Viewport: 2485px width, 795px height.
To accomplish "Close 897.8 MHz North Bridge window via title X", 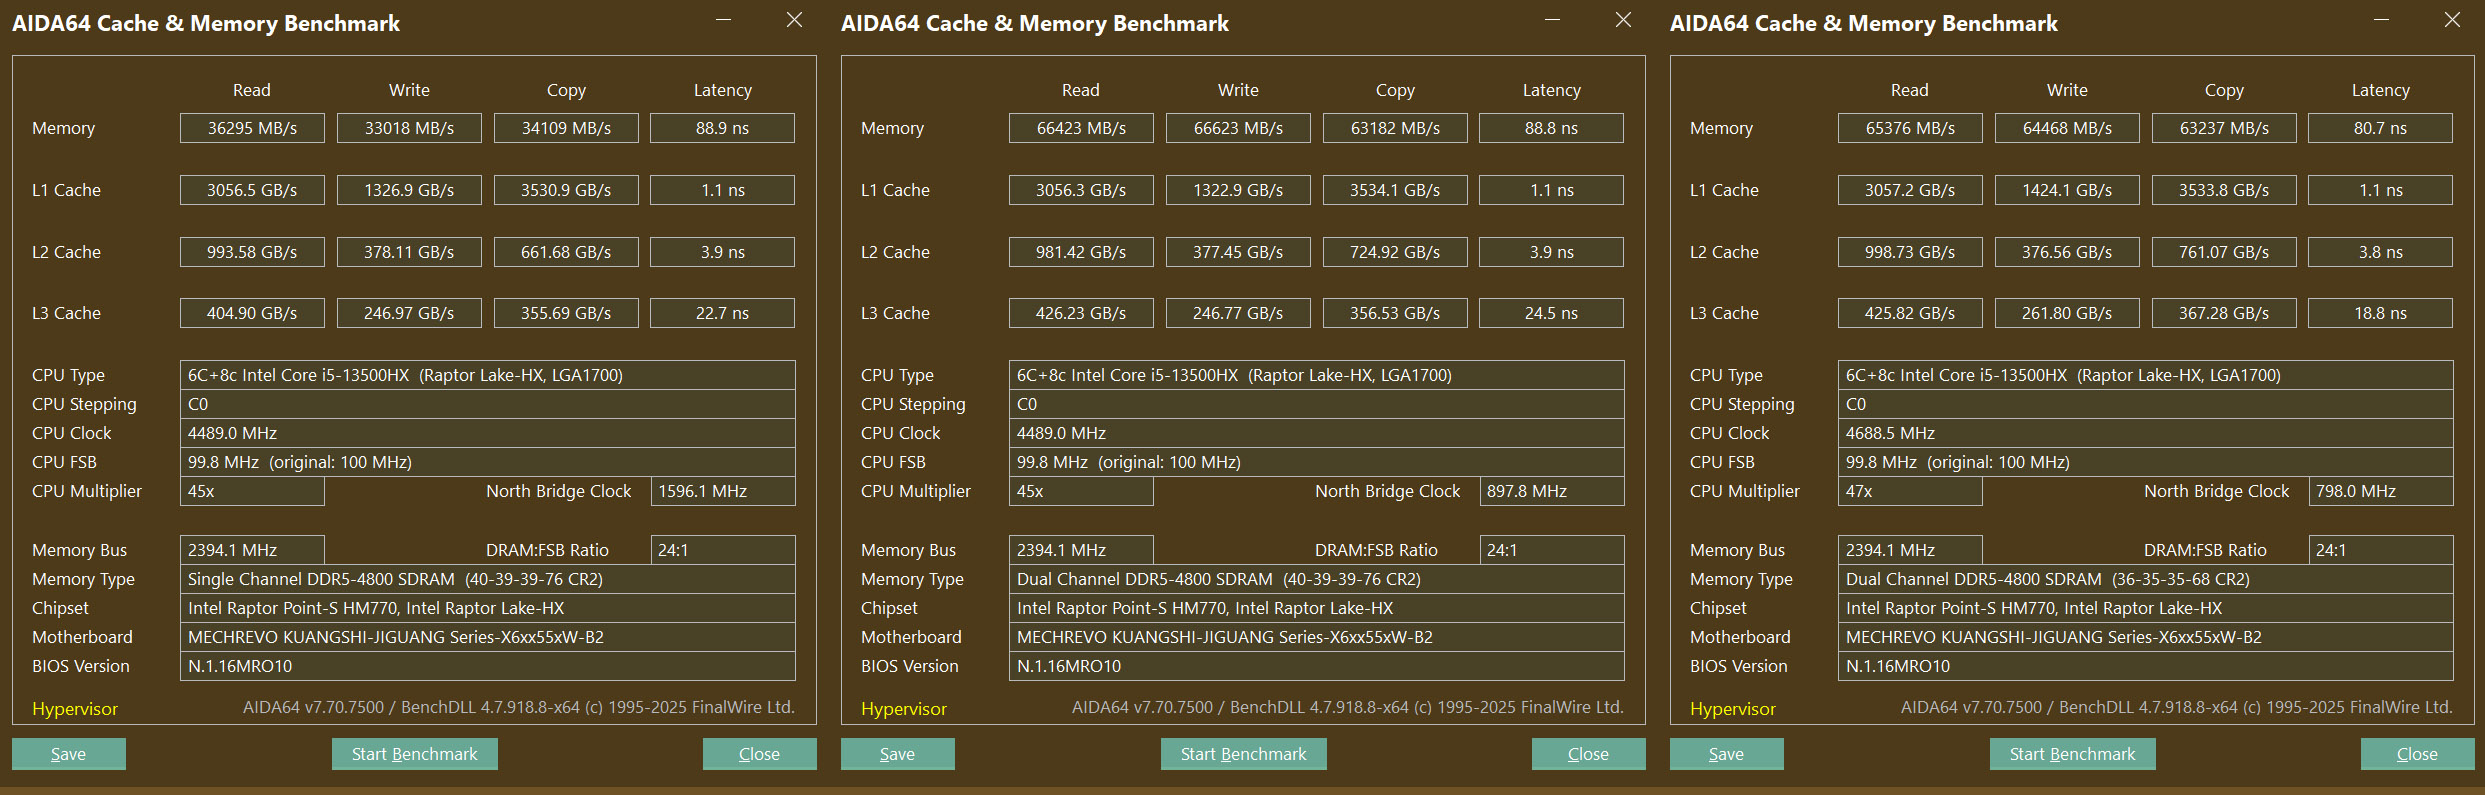I will tap(1623, 20).
